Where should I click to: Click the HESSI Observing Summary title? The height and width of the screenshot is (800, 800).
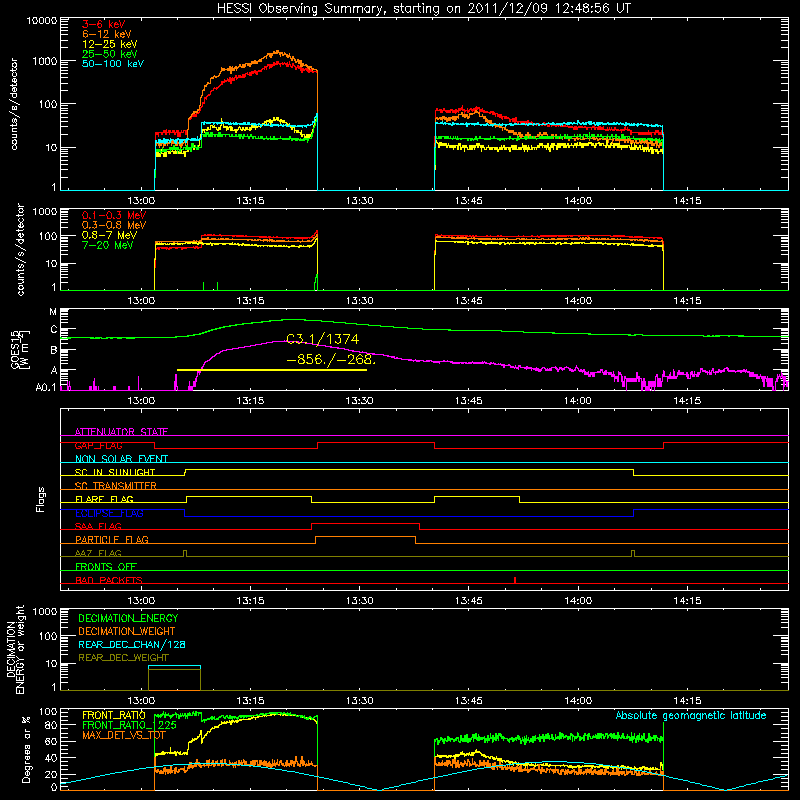pos(423,8)
